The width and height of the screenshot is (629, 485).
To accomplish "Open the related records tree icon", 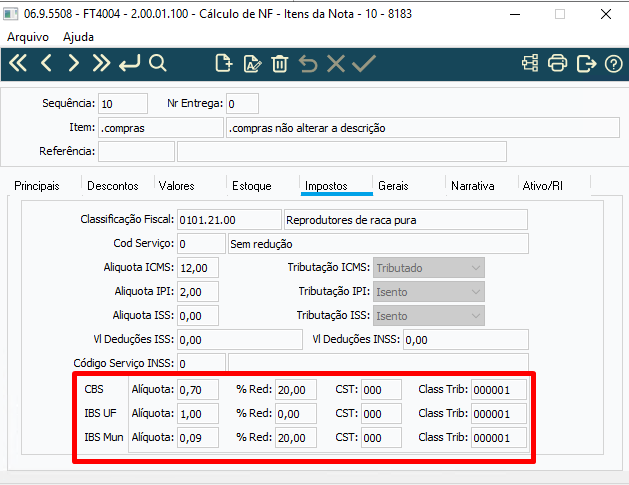I will [x=530, y=63].
